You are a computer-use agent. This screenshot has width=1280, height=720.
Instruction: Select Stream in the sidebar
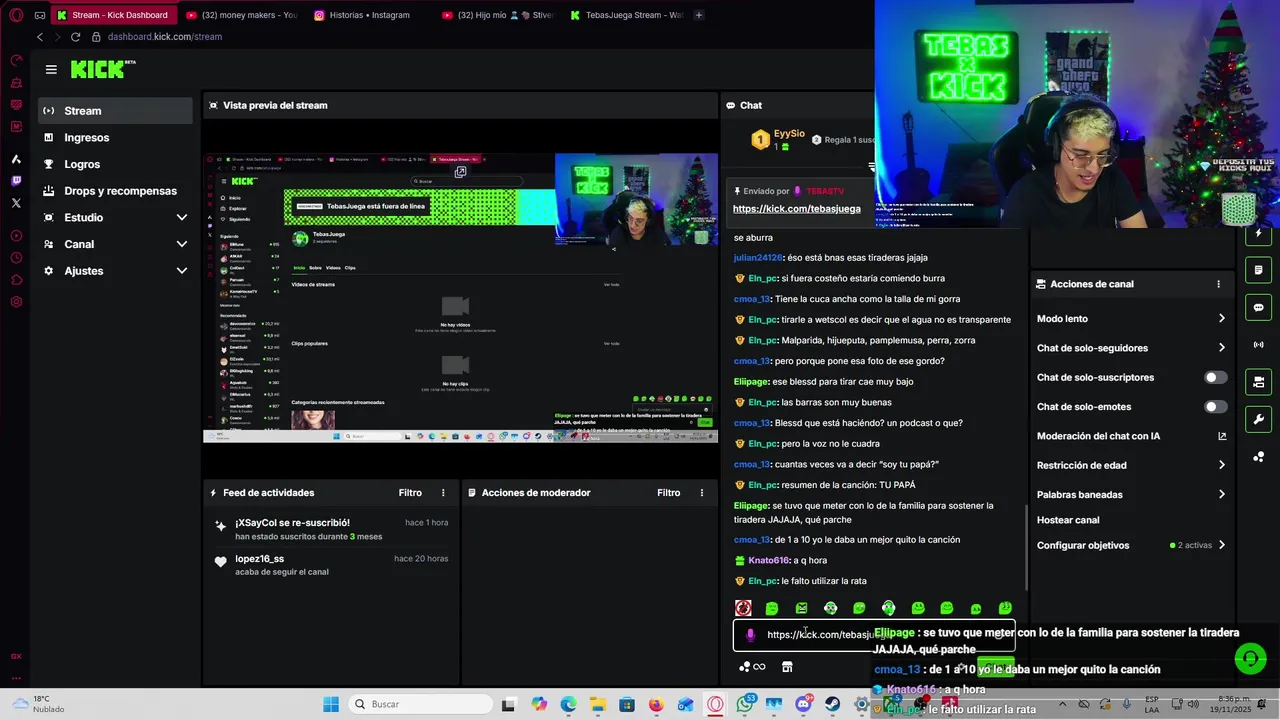click(116, 111)
